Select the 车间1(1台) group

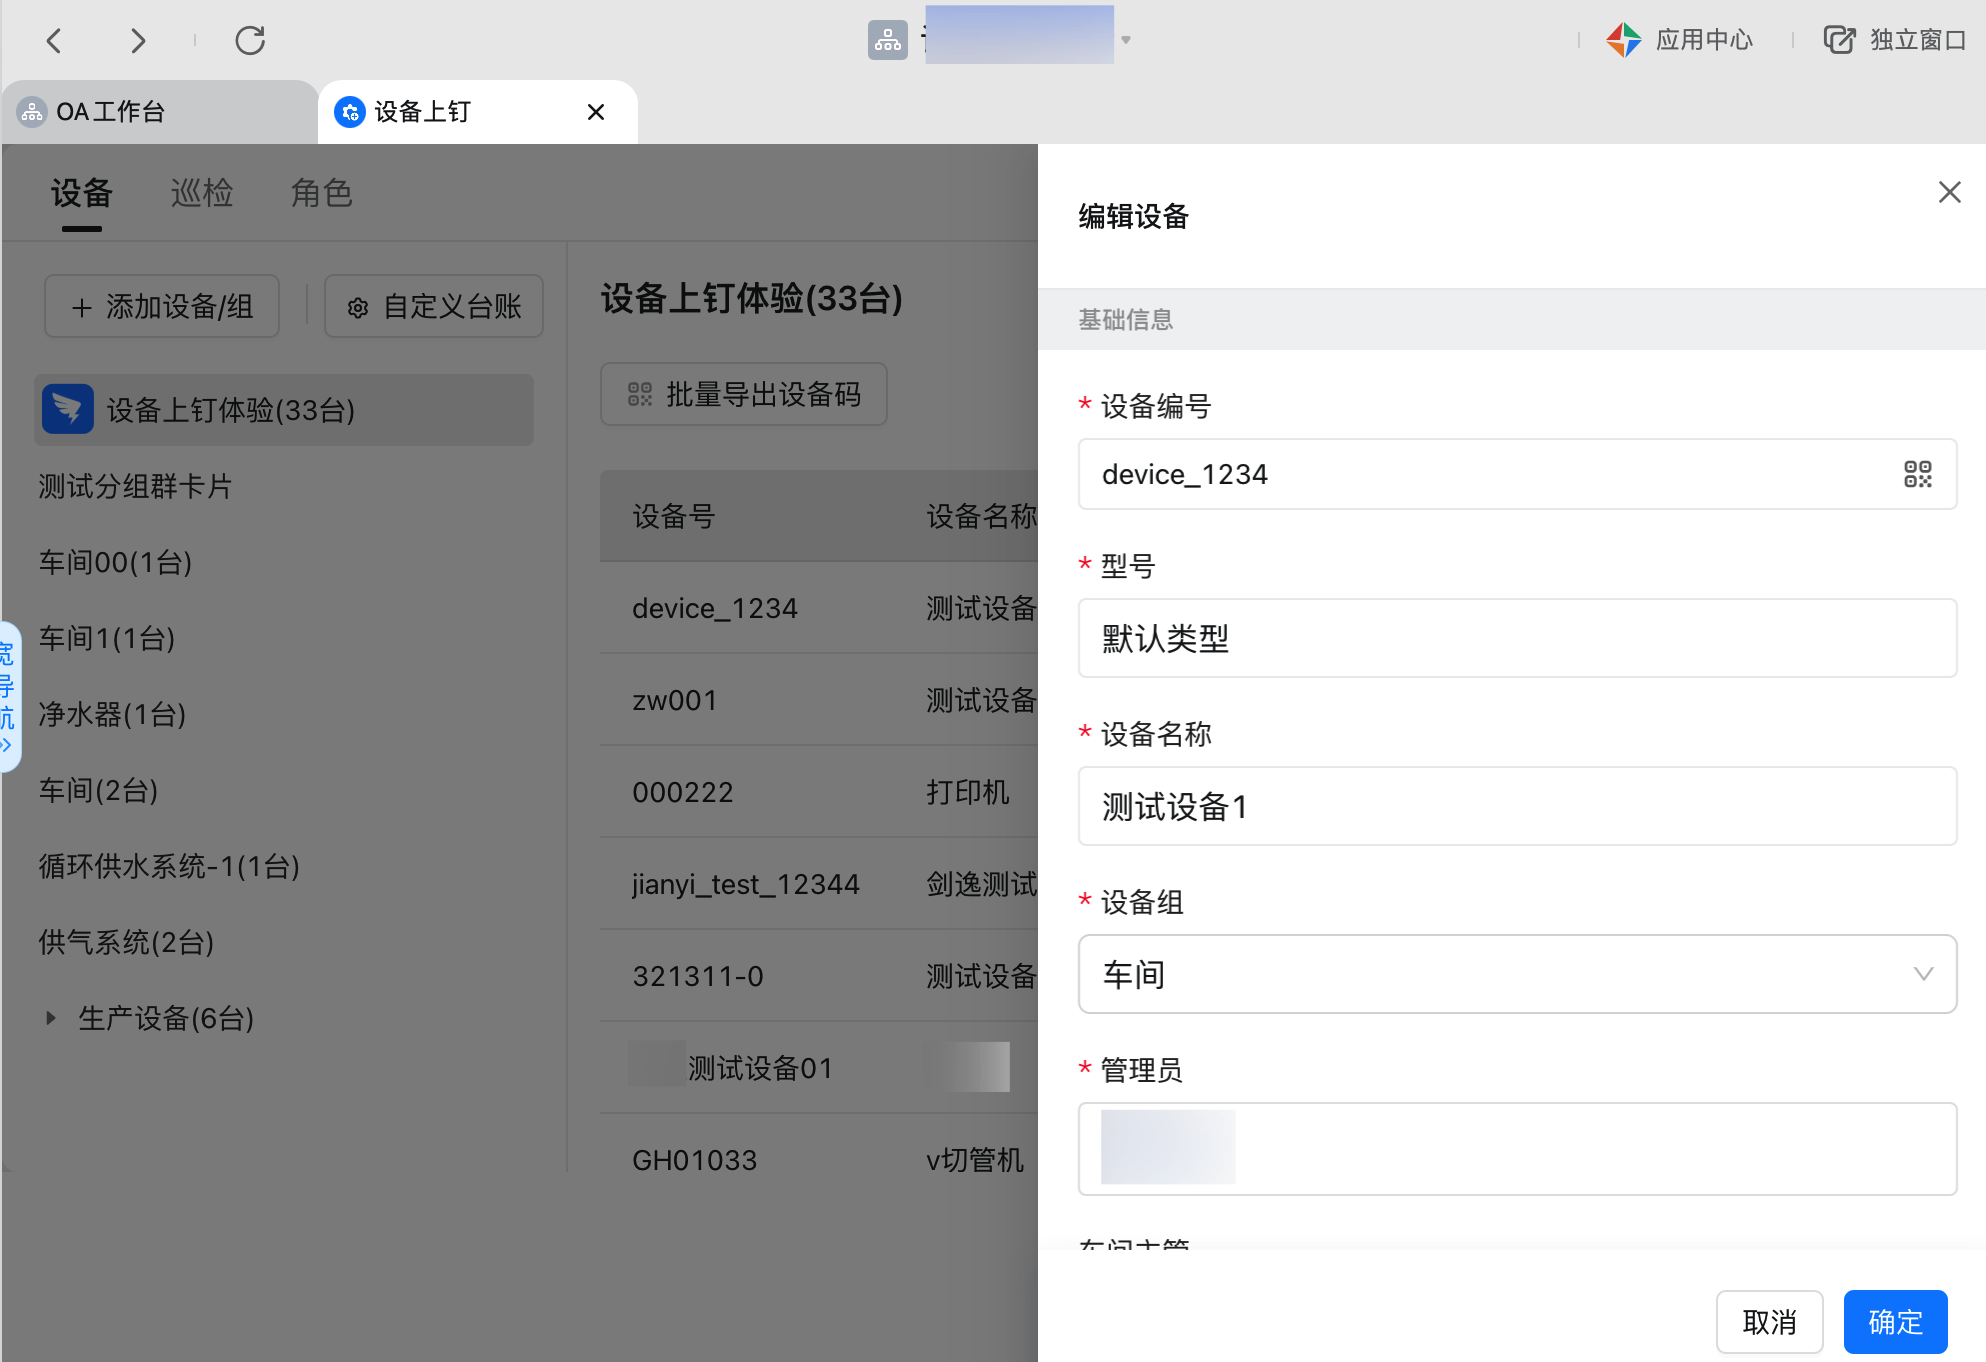pyautogui.click(x=107, y=639)
